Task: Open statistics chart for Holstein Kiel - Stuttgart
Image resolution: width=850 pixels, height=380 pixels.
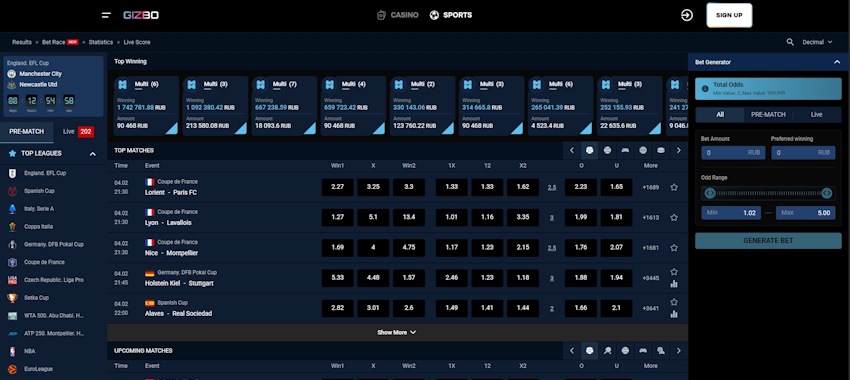Action: pyautogui.click(x=674, y=284)
